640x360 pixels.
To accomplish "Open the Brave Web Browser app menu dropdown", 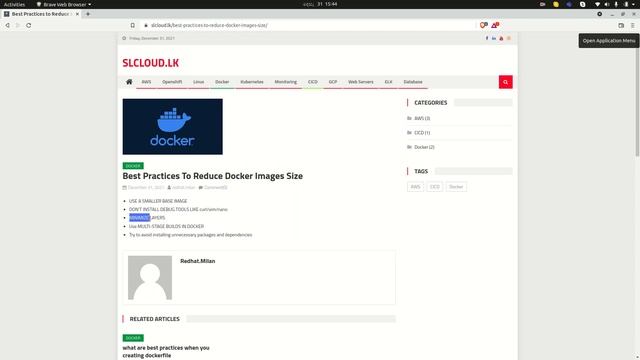I will point(64,4).
